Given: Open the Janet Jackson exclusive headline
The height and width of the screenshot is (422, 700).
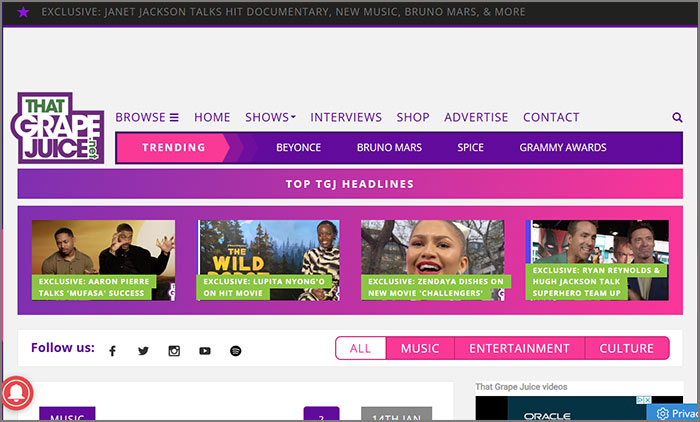Looking at the screenshot, I should tap(283, 12).
